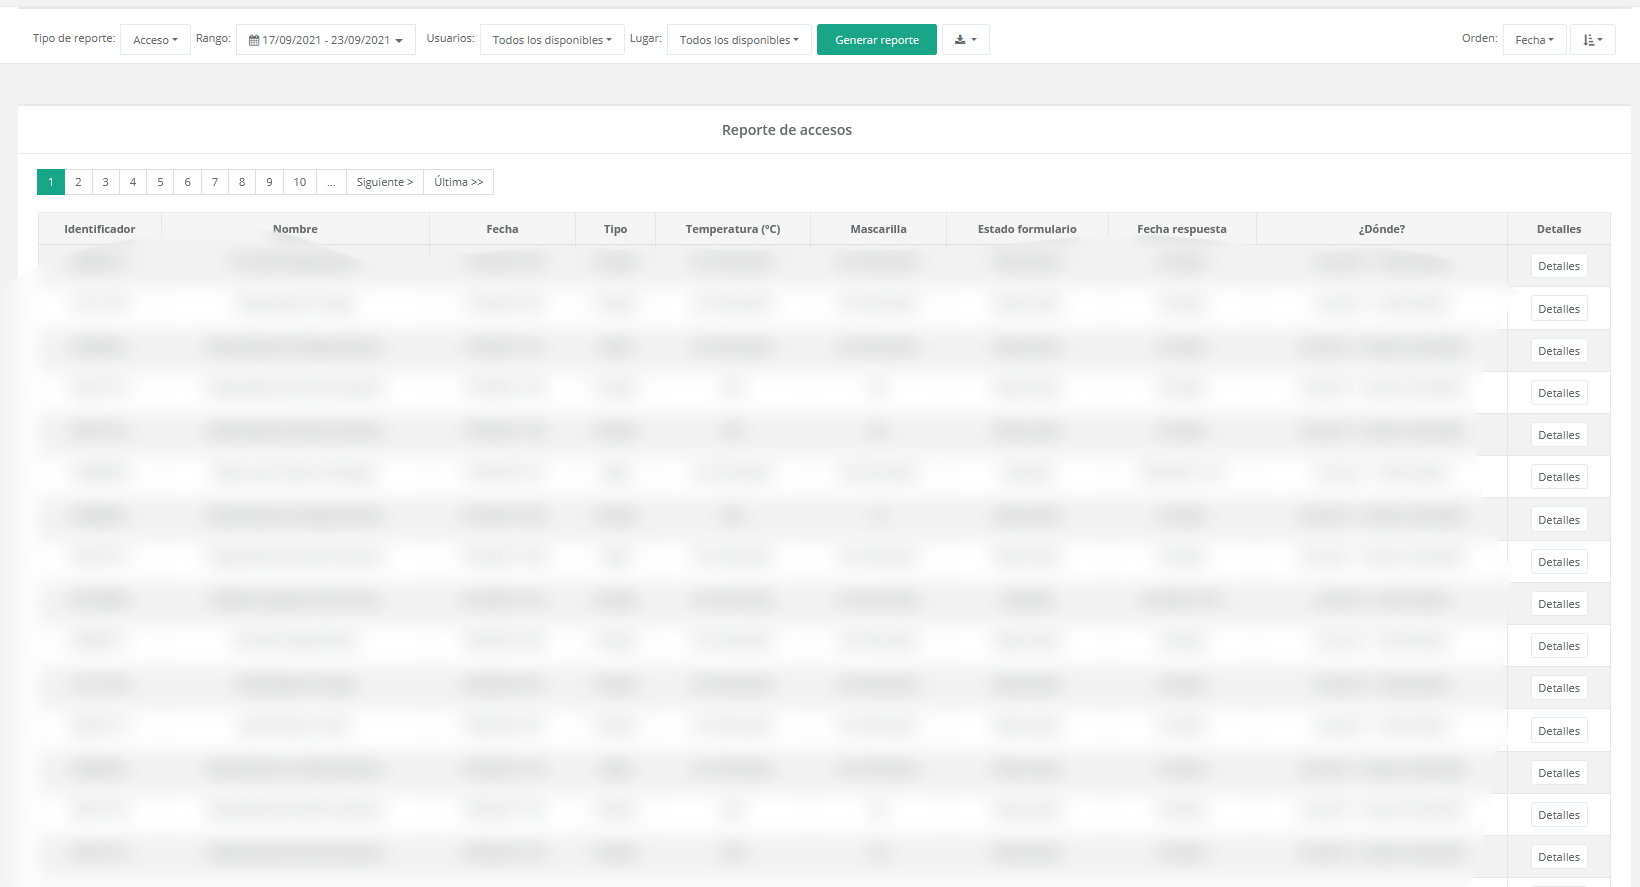Open the Lugar filter dropdown

(x=738, y=40)
